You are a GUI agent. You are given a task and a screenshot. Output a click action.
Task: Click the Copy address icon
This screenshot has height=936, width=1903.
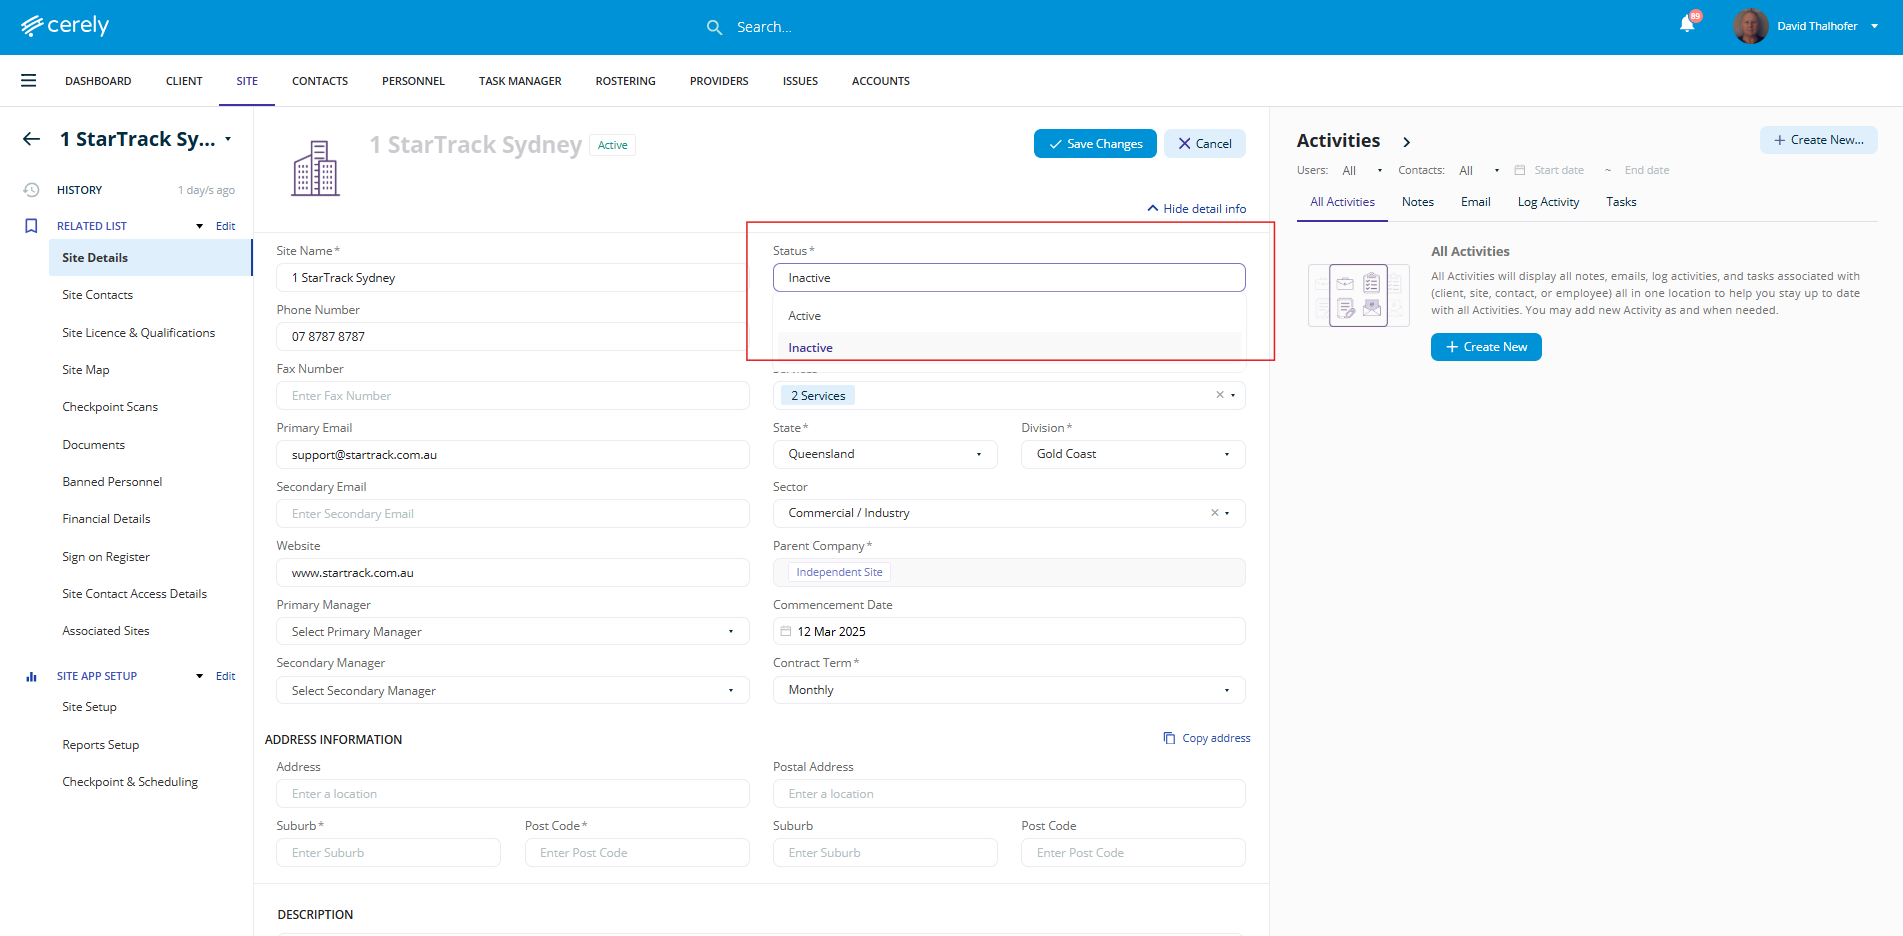click(x=1169, y=738)
